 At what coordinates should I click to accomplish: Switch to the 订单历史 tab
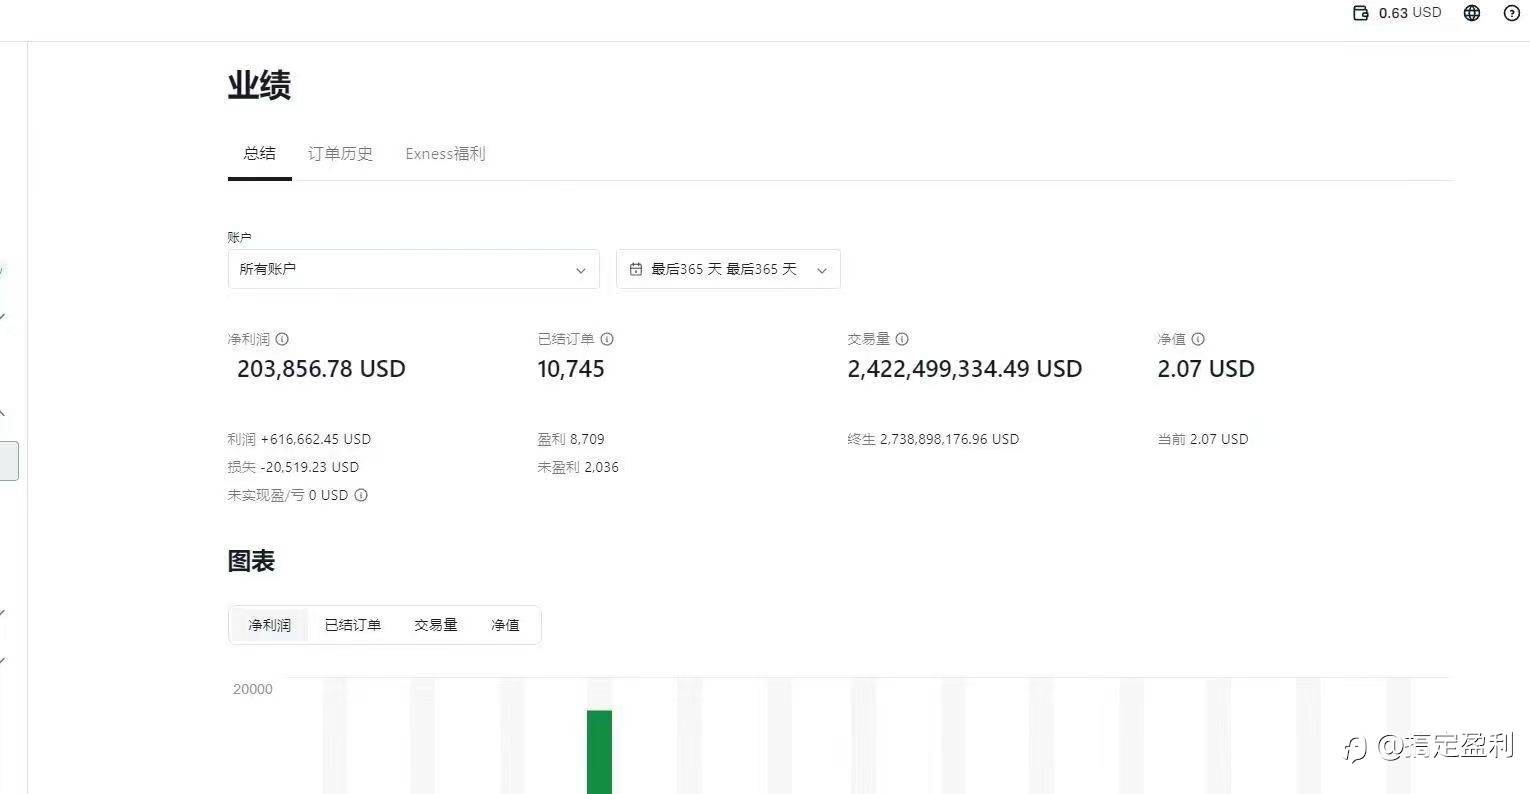[340, 154]
